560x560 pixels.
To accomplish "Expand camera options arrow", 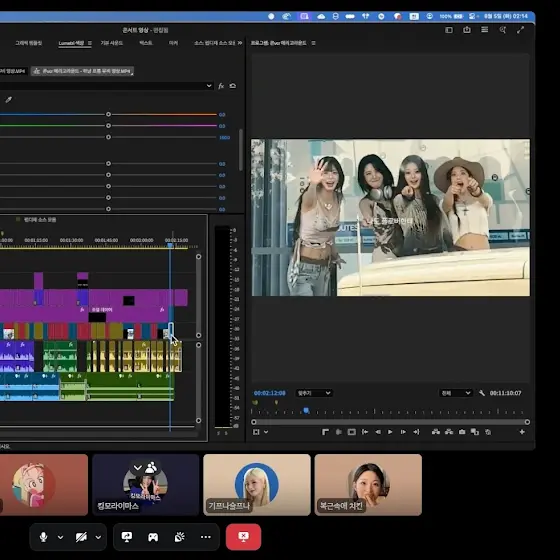I will tap(98, 537).
